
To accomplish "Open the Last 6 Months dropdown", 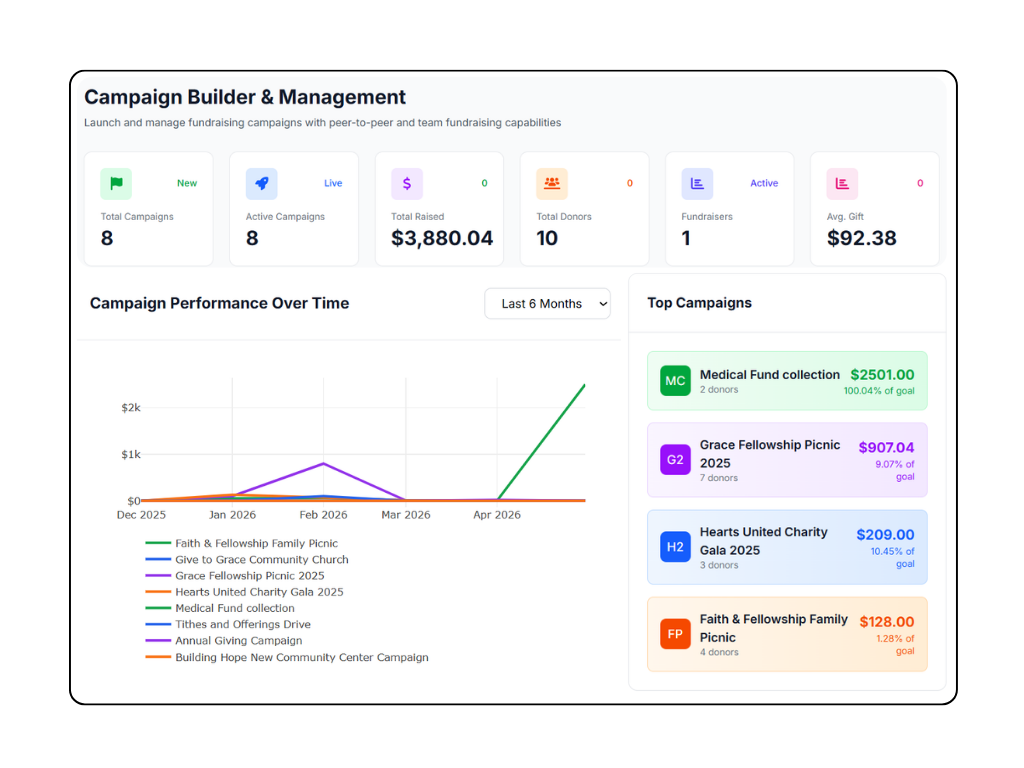I will [x=547, y=304].
